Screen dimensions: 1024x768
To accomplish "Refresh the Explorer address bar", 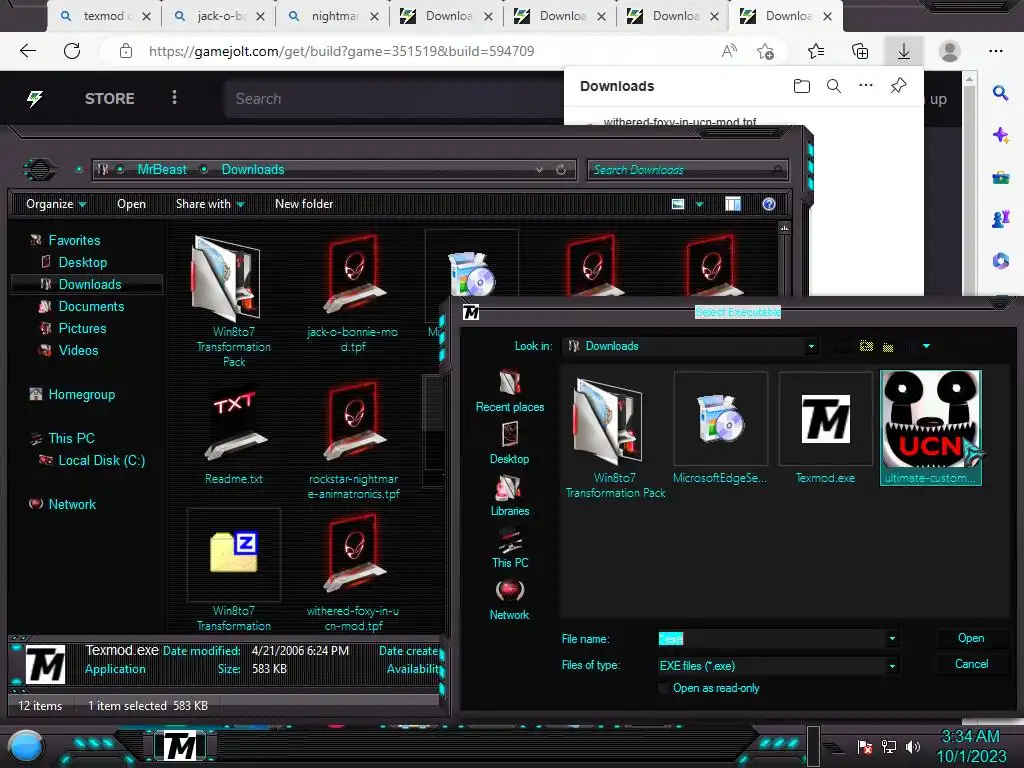I will click(x=561, y=170).
